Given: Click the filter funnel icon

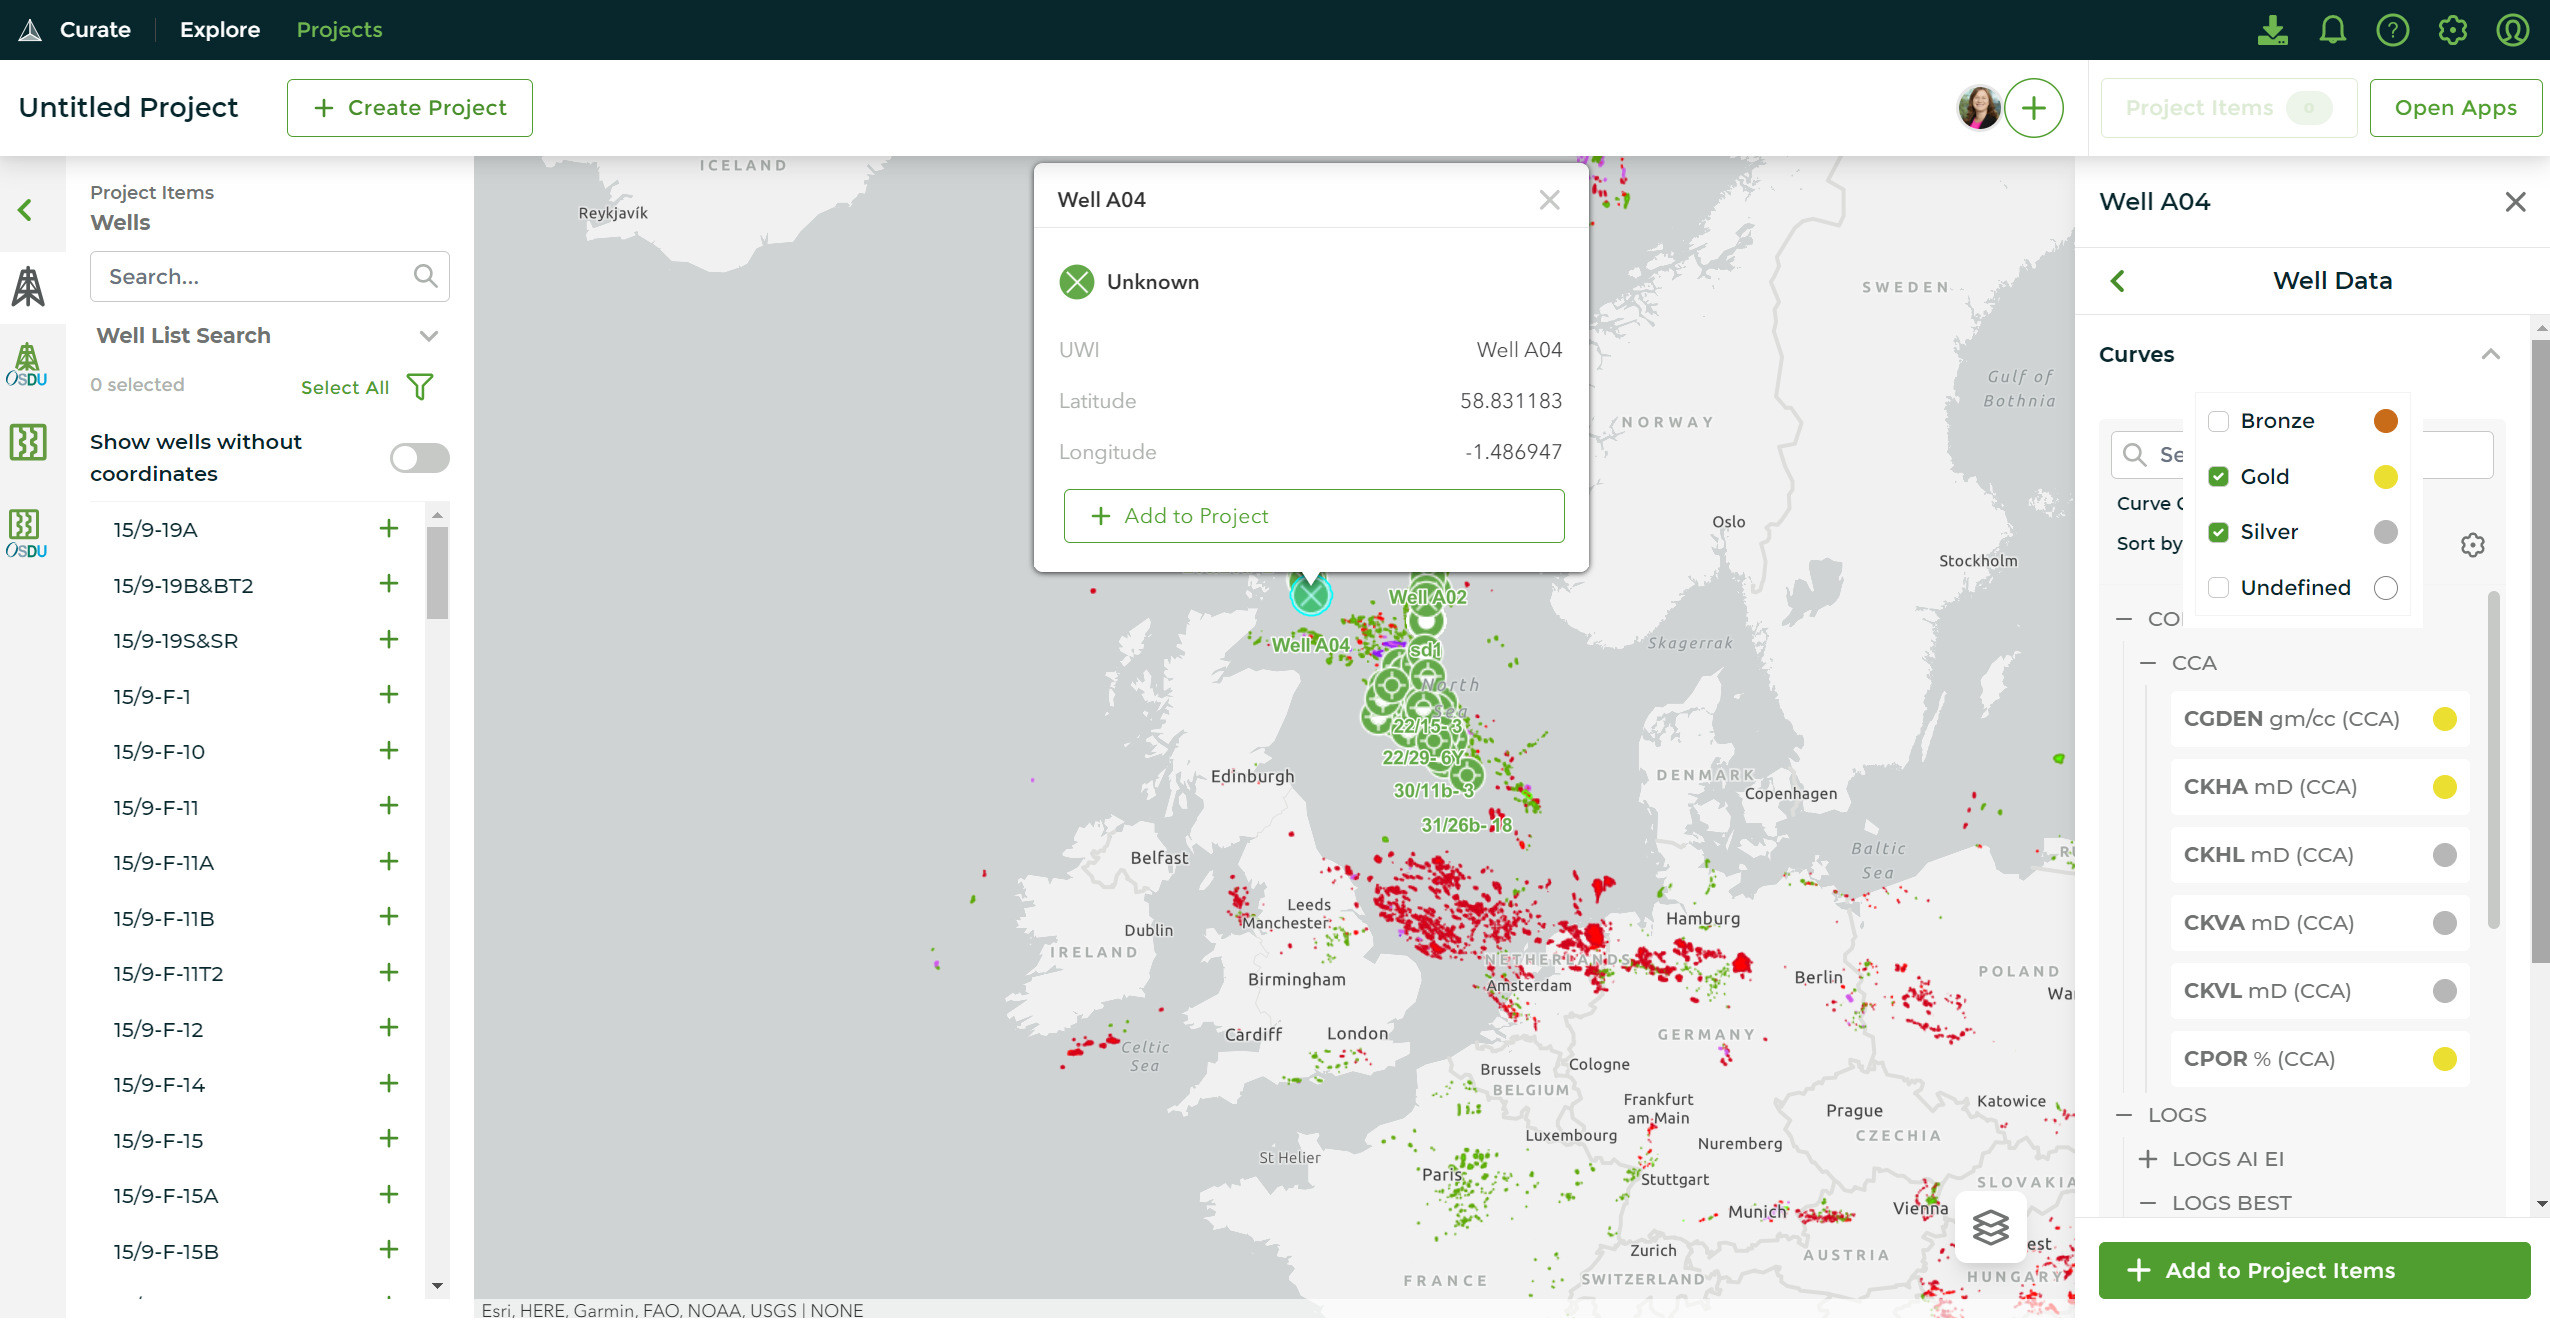Looking at the screenshot, I should [x=420, y=387].
